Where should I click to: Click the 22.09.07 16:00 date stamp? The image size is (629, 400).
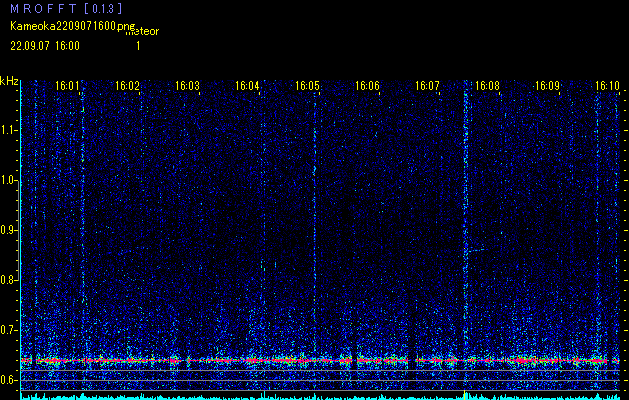[45, 46]
